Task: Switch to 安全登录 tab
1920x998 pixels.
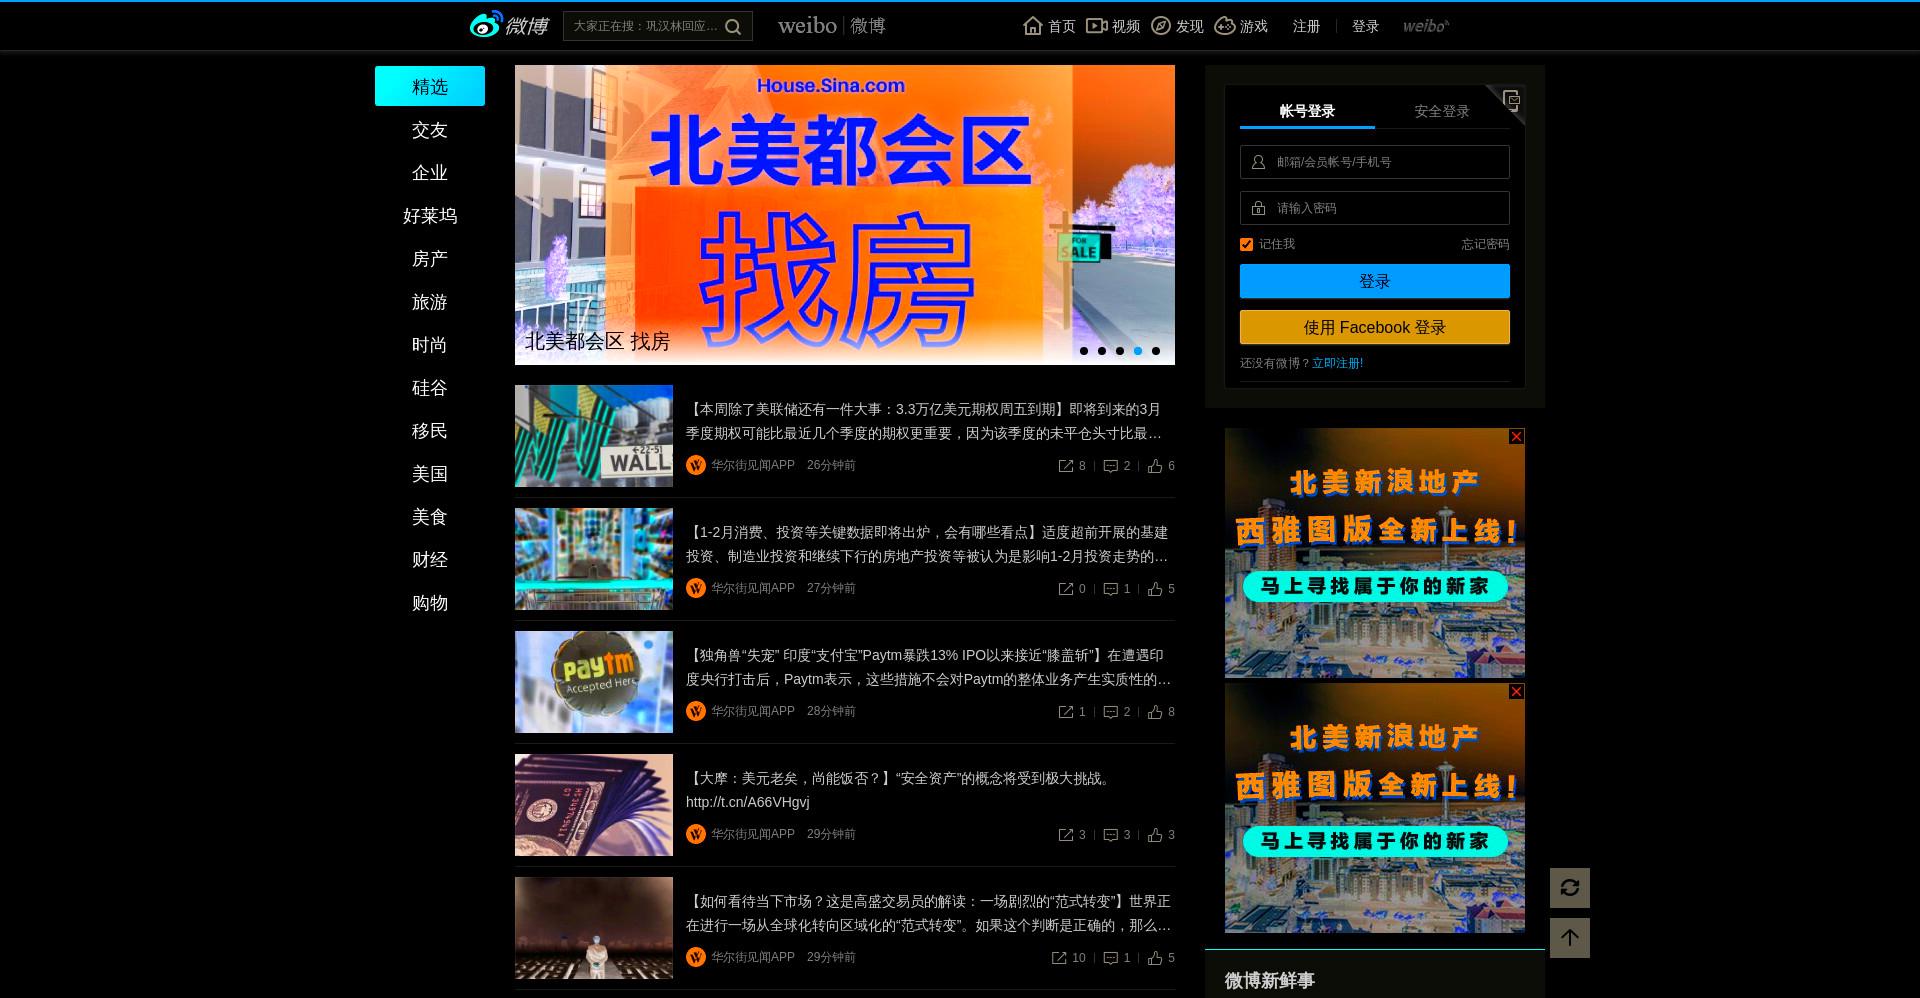Action: click(1442, 111)
